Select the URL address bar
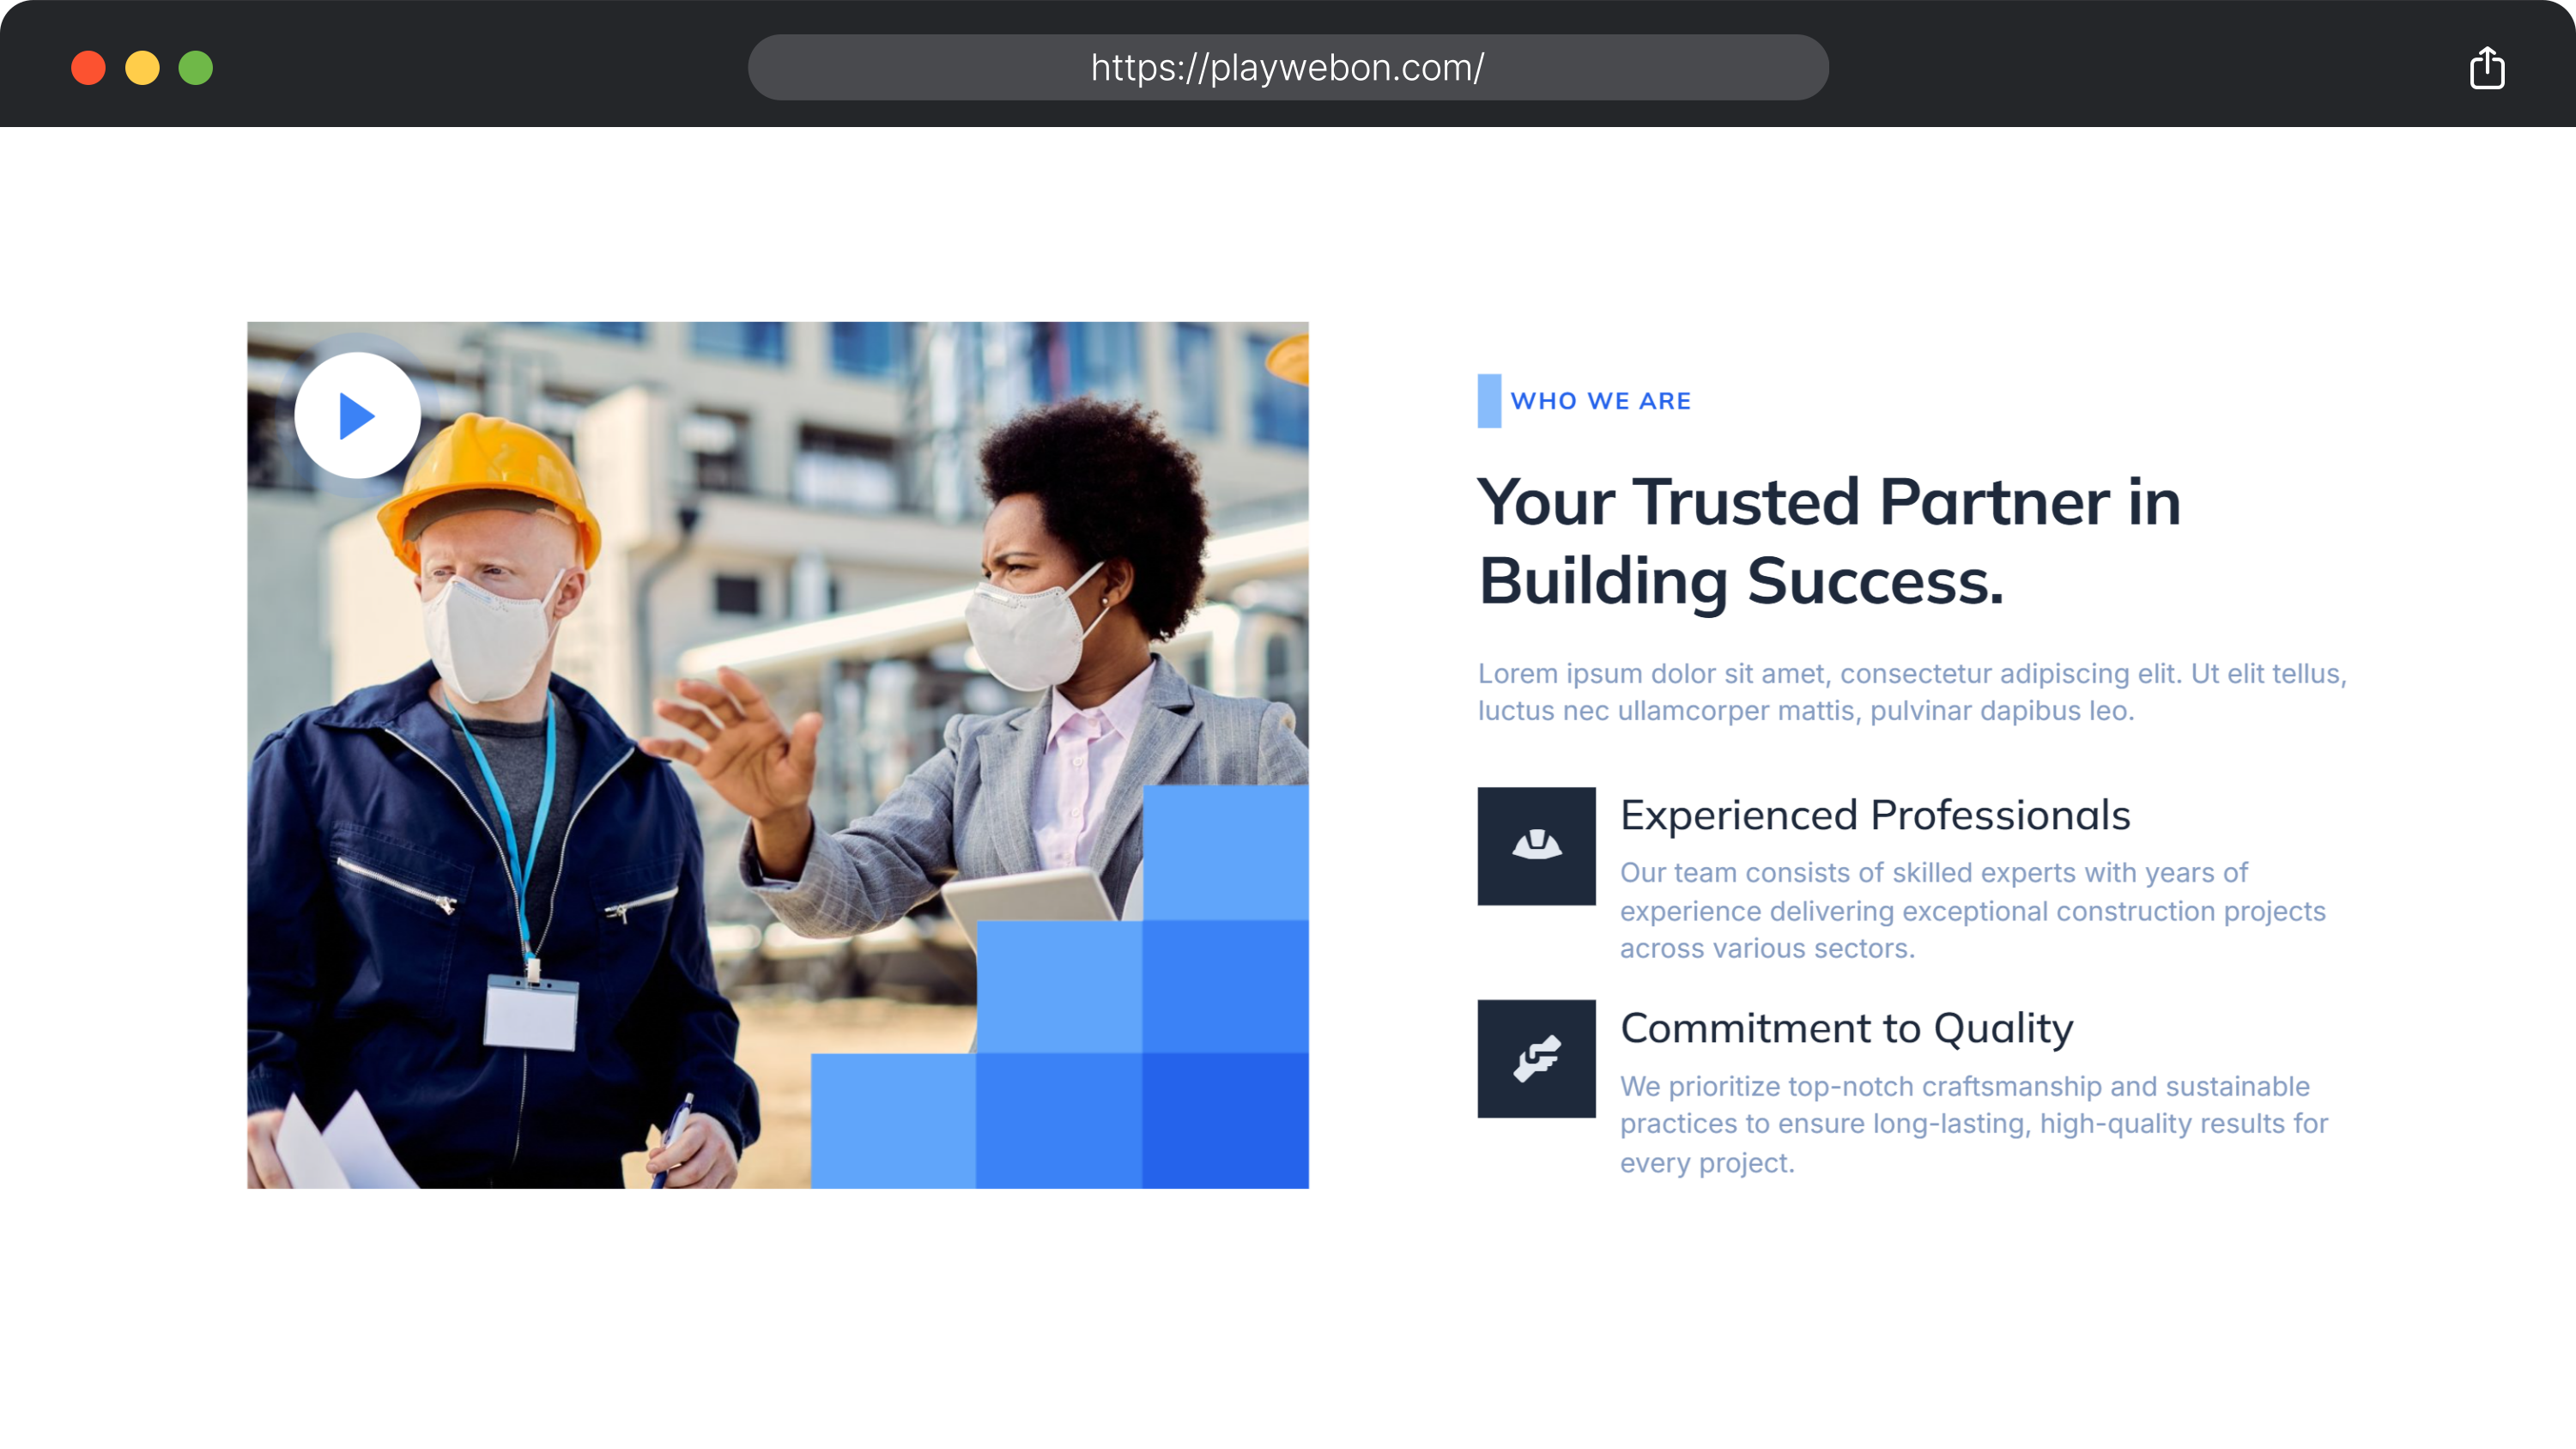 [1288, 68]
